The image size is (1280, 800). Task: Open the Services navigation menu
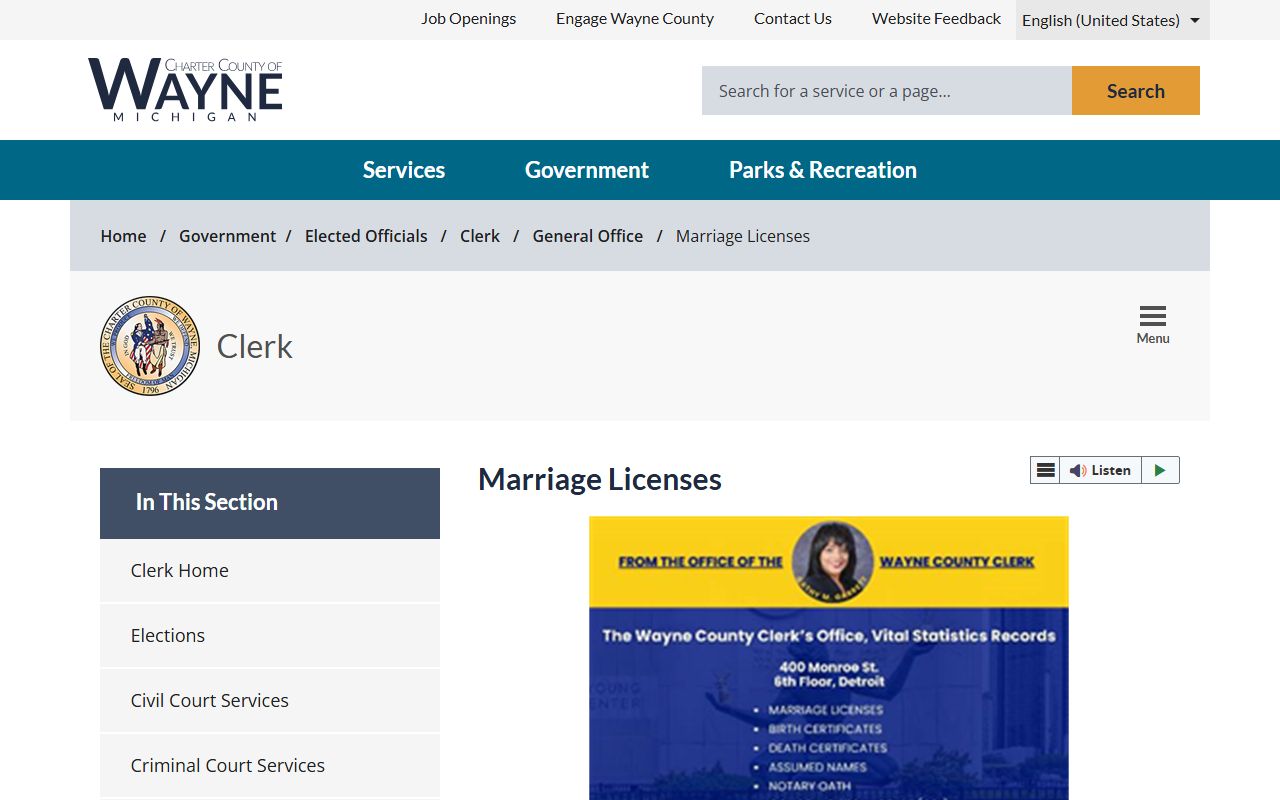click(404, 170)
